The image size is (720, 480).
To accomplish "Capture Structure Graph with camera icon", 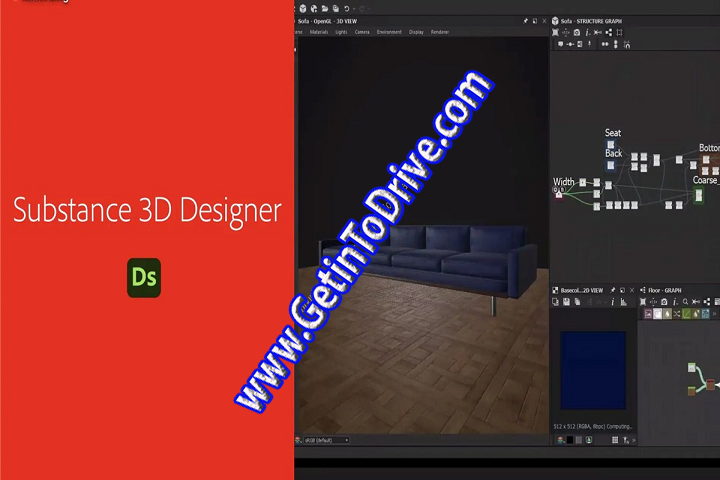I will 577,33.
